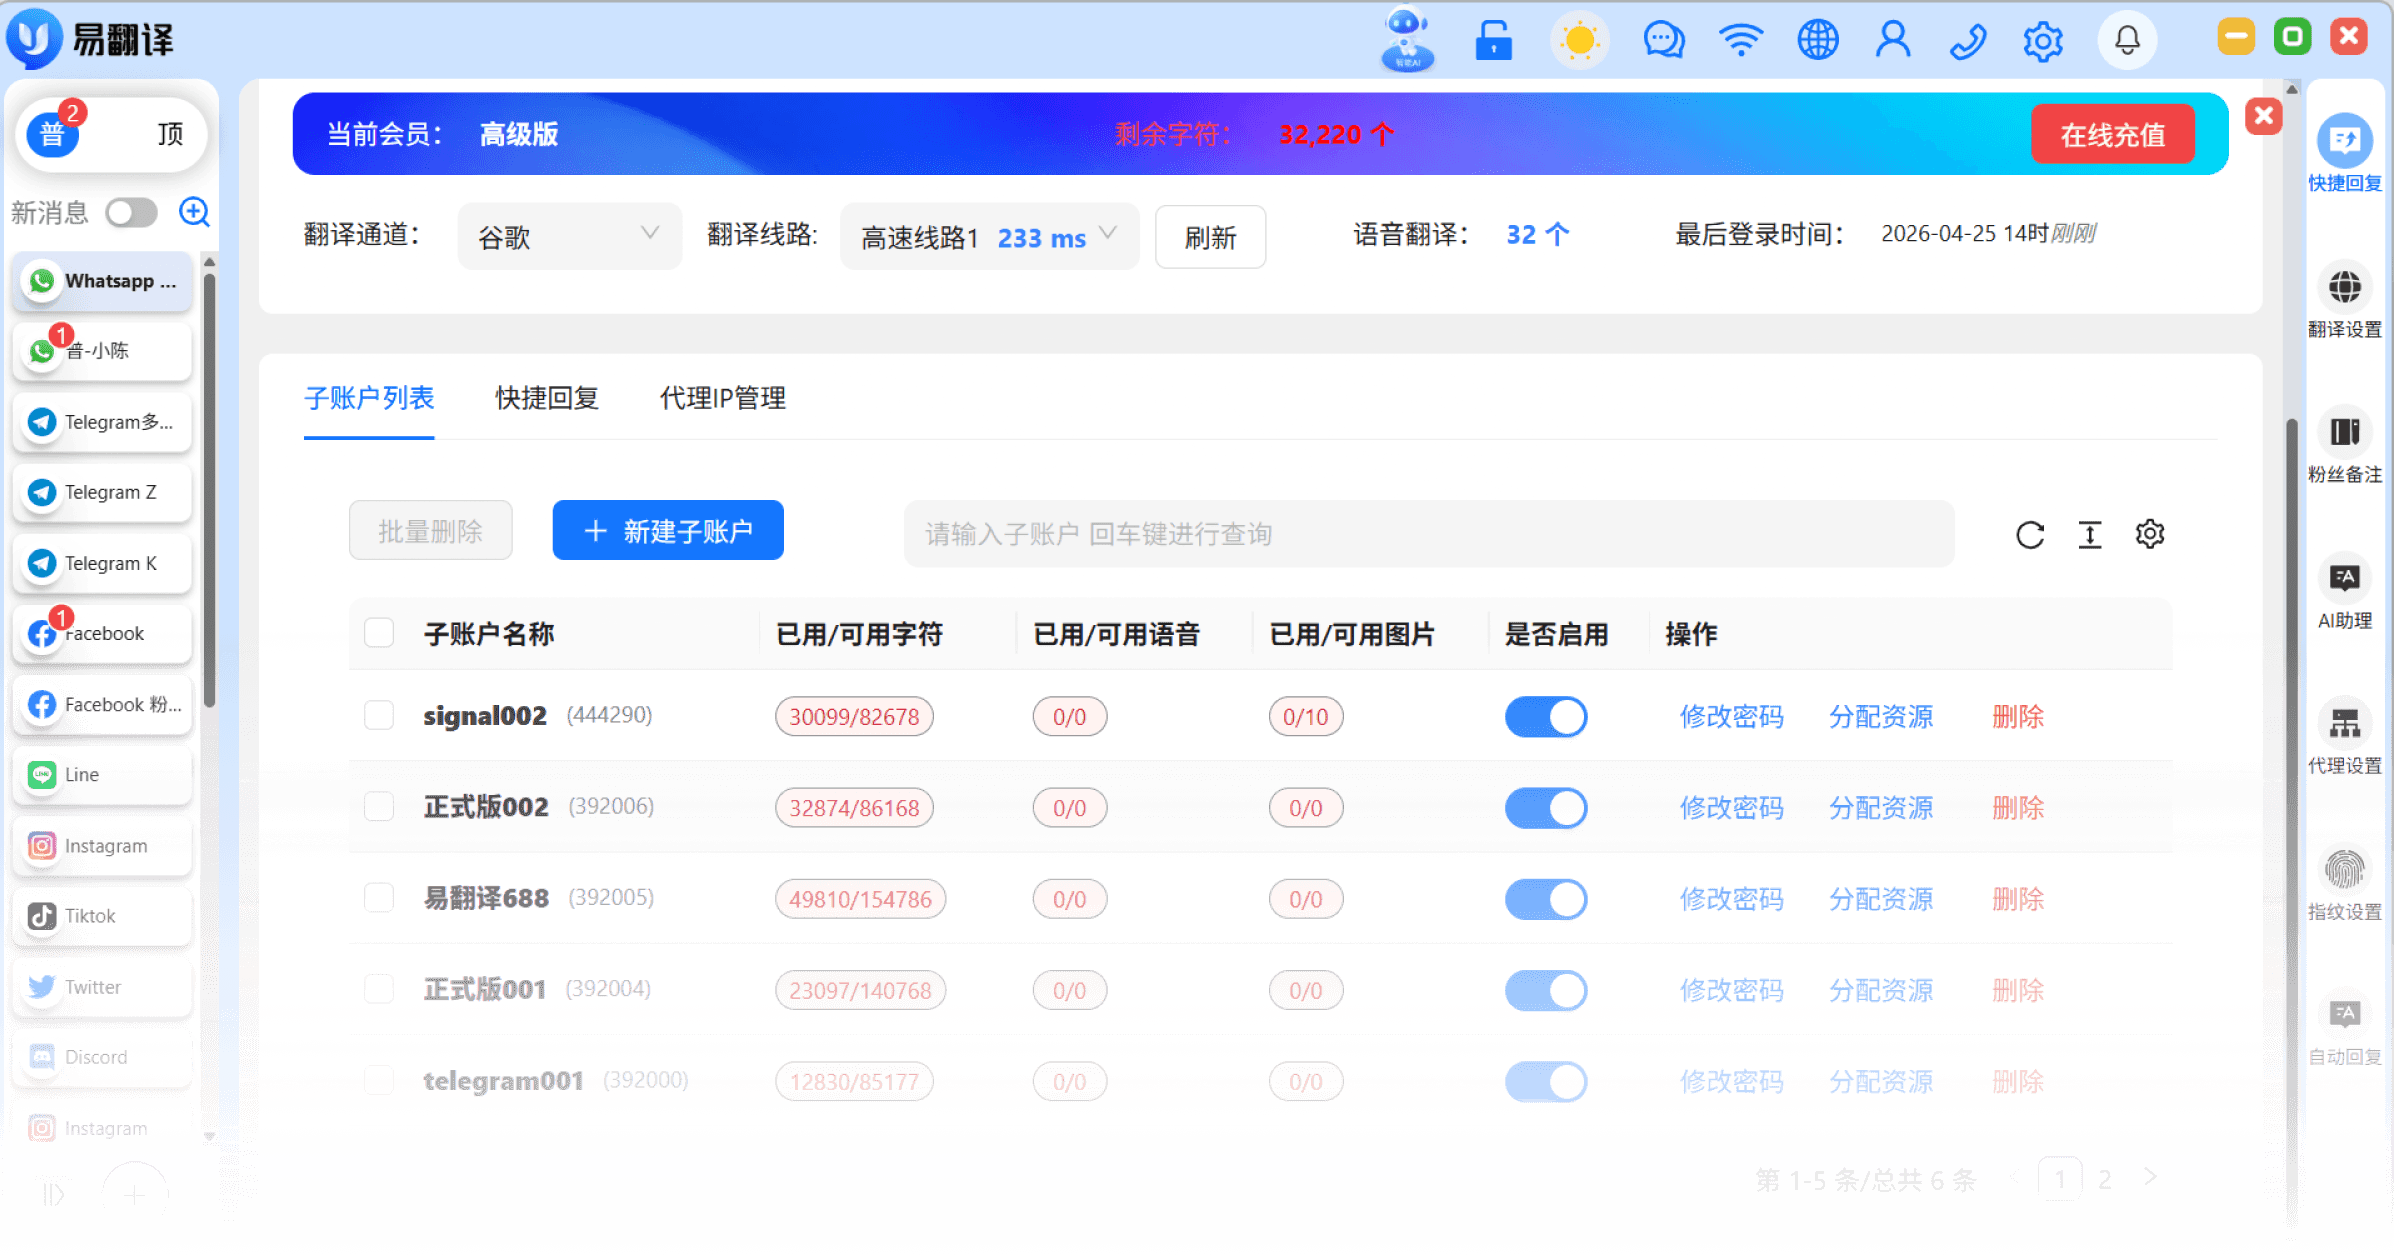Disable the 正式版001 enabled switch
Screen dimensions: 2400x1260
tap(1546, 991)
